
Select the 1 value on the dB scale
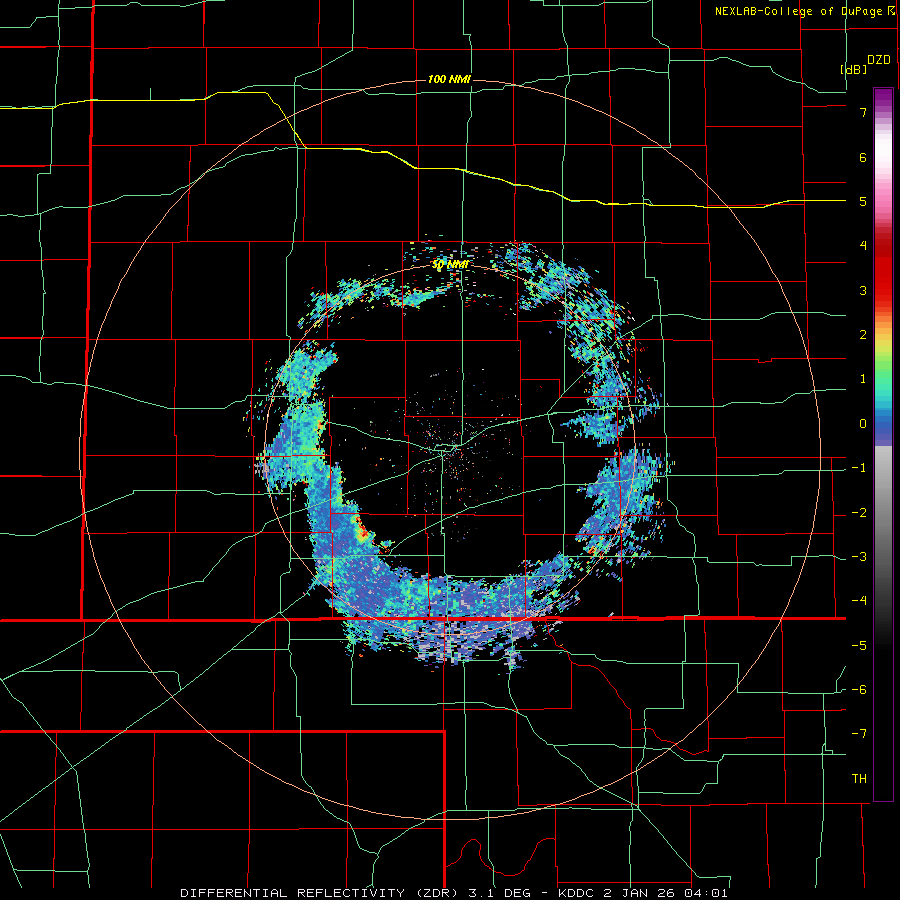863,379
